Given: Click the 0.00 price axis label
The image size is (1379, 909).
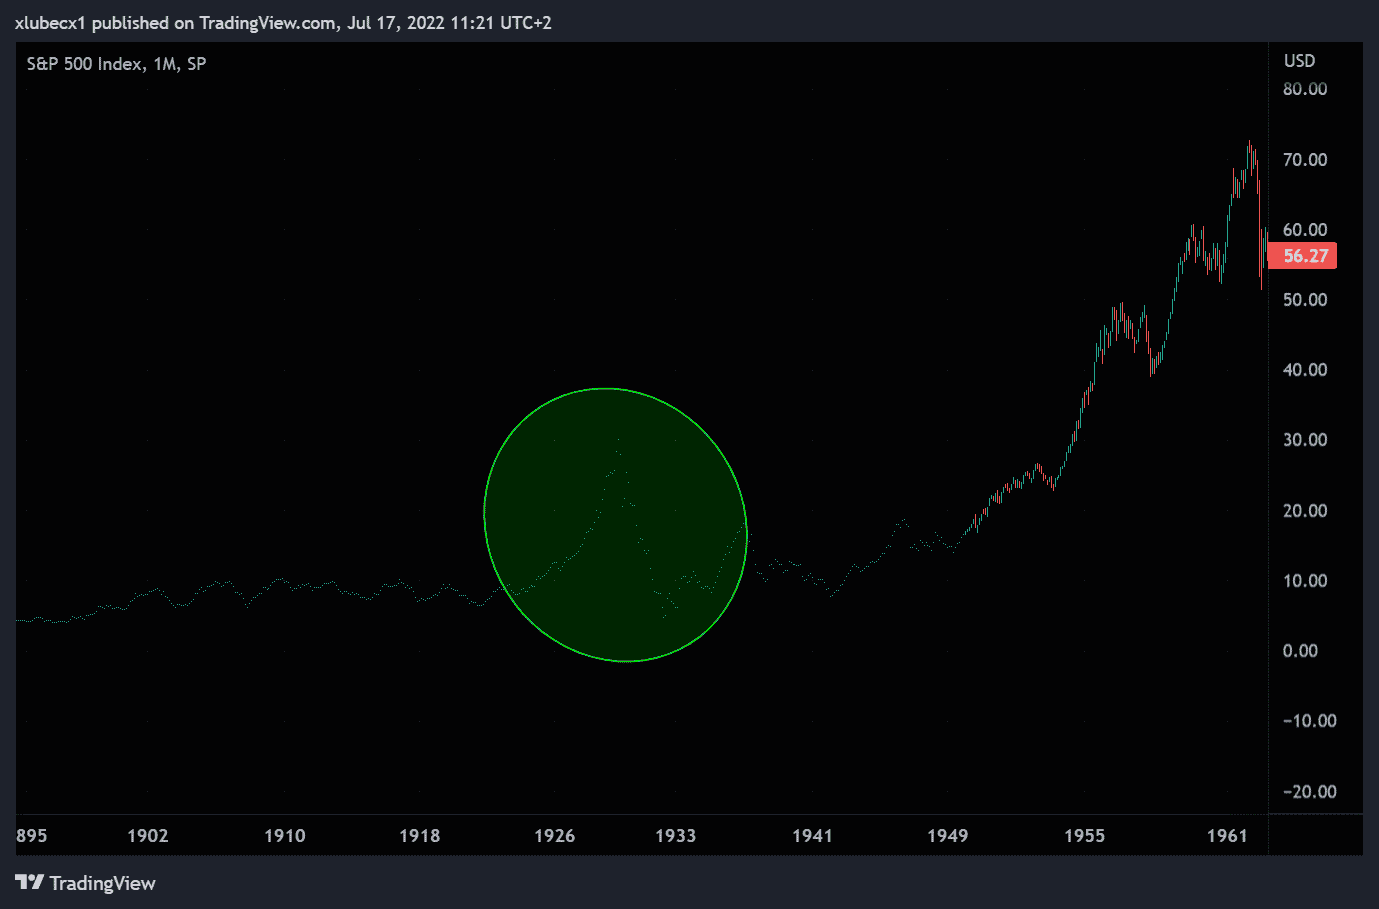Looking at the screenshot, I should 1300,651.
